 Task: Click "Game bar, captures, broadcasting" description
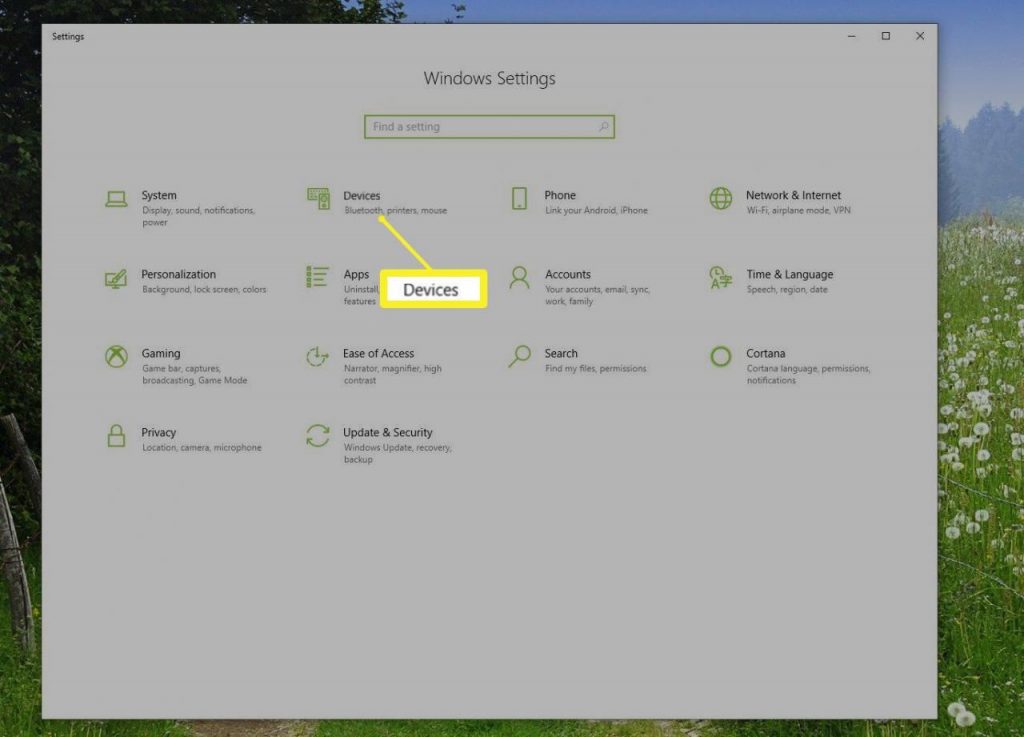(195, 374)
